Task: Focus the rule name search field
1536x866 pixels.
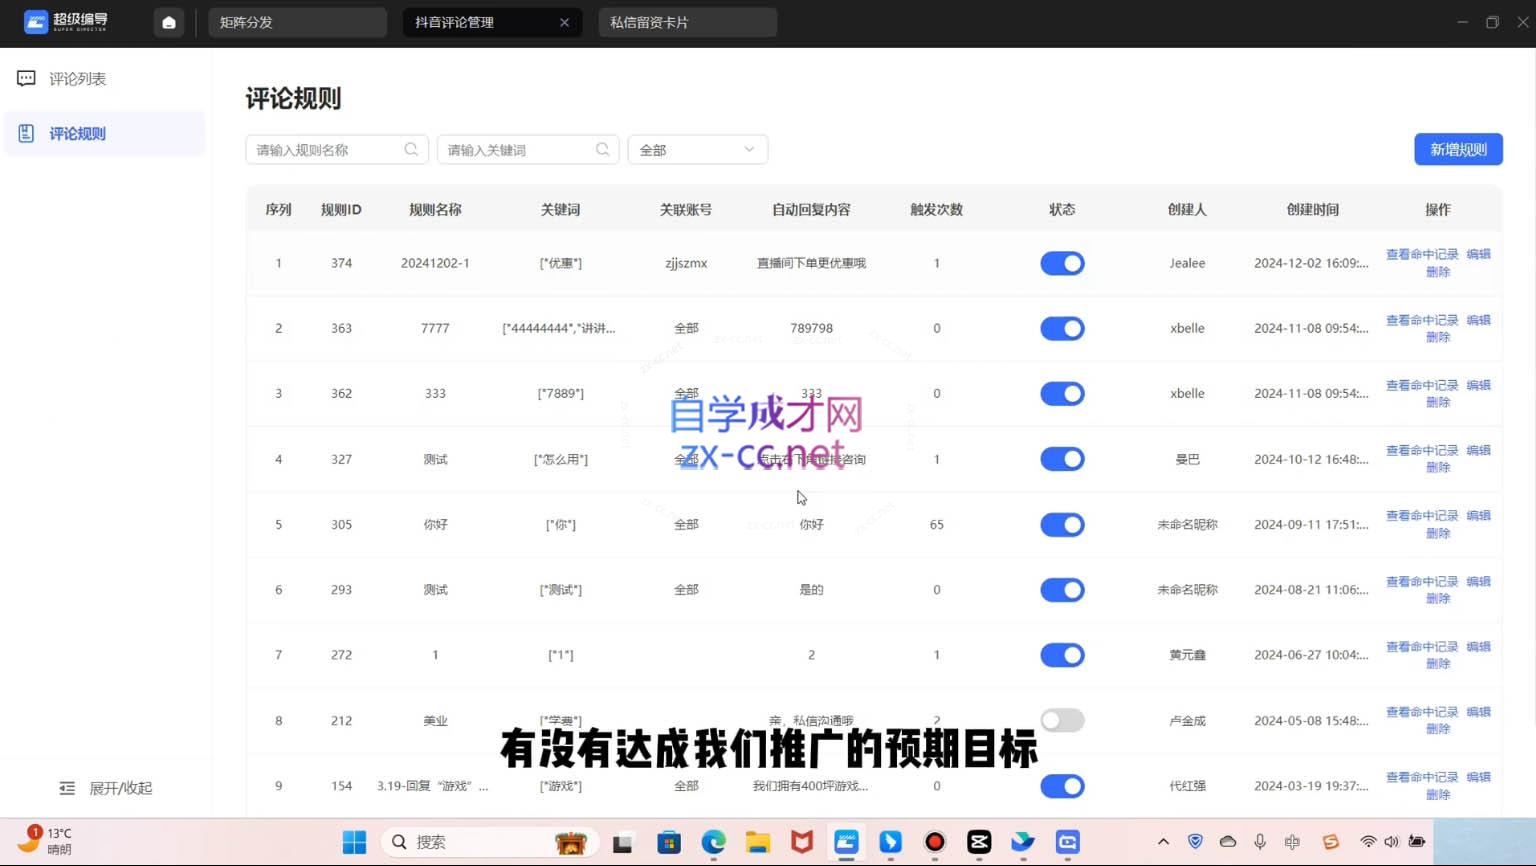Action: pyautogui.click(x=337, y=149)
